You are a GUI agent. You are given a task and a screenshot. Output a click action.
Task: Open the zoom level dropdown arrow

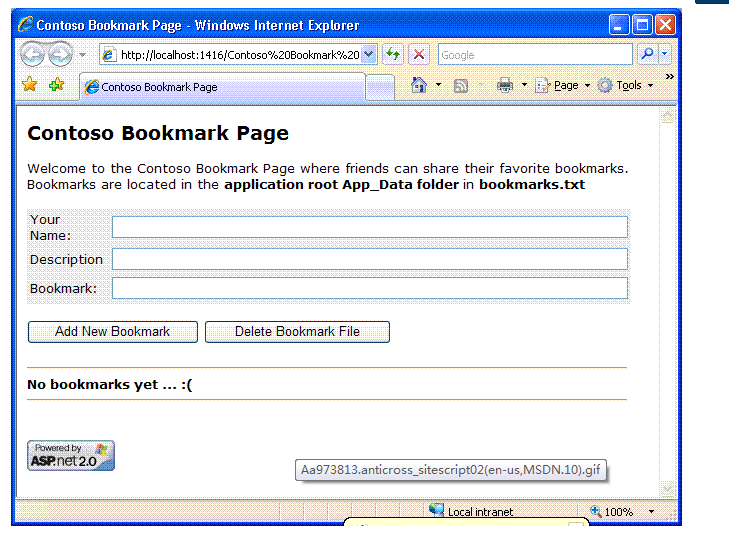click(x=651, y=512)
